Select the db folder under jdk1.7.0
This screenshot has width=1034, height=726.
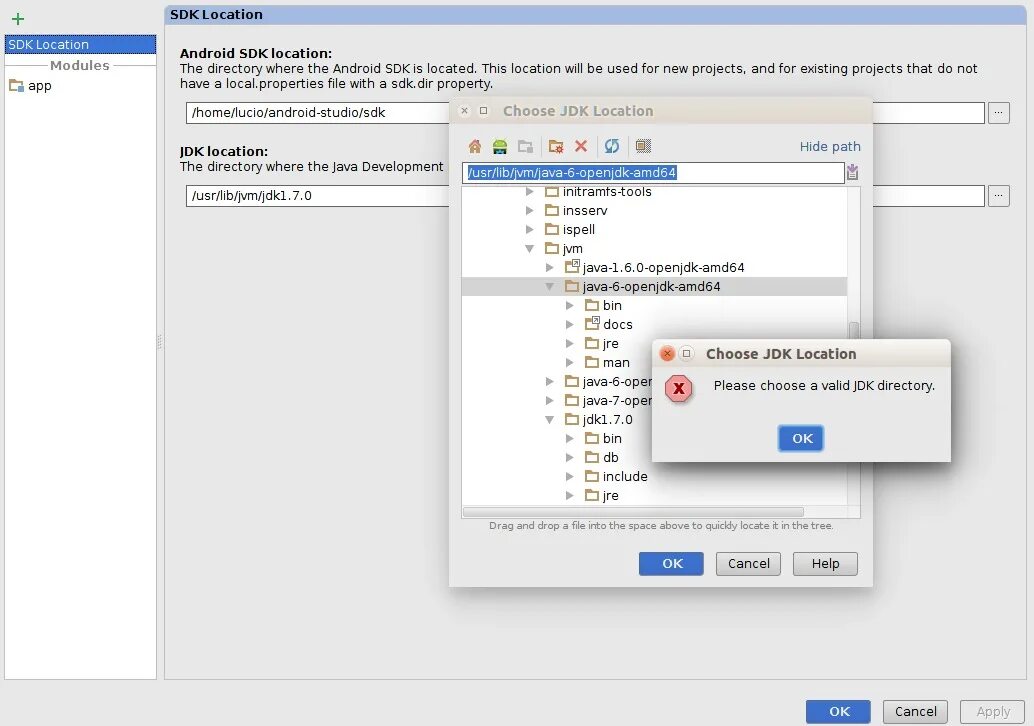click(x=601, y=457)
